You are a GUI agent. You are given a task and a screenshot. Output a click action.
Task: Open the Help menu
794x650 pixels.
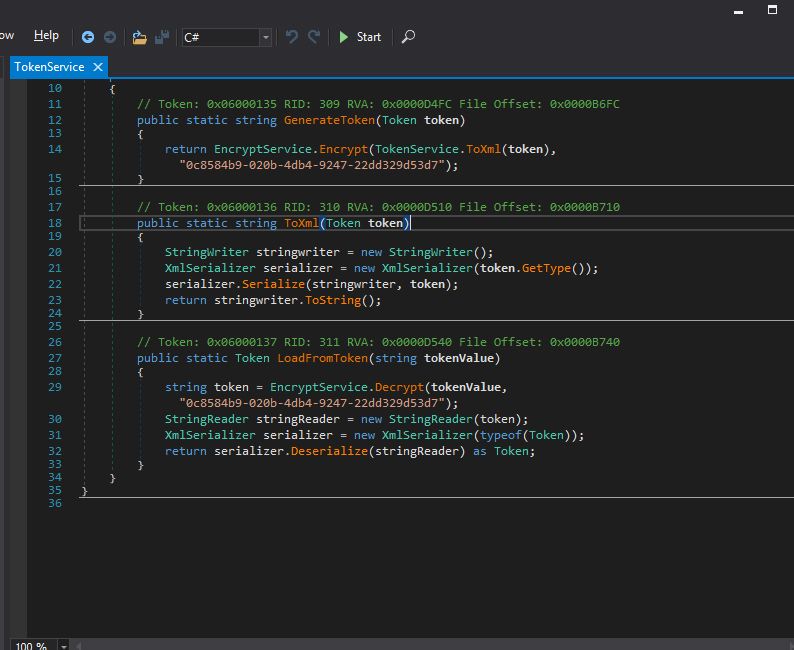click(46, 36)
